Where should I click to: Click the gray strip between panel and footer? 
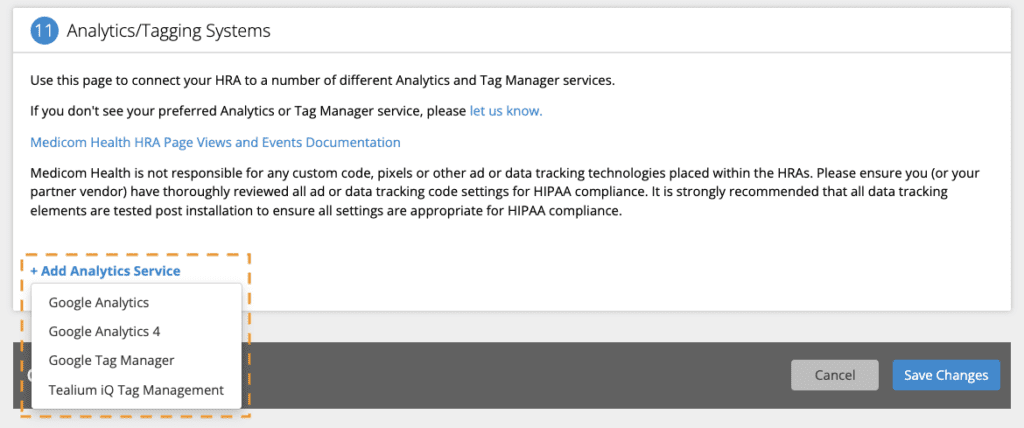coord(627,326)
